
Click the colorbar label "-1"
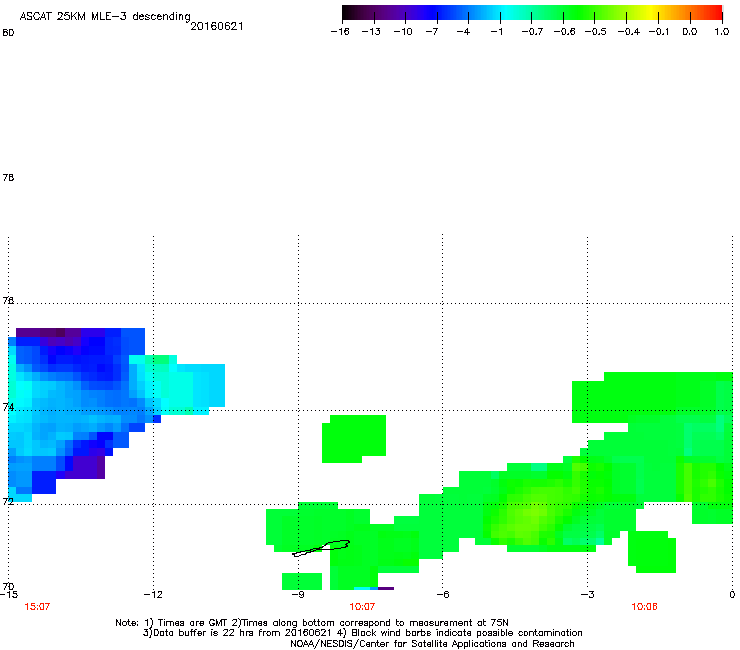pos(496,32)
